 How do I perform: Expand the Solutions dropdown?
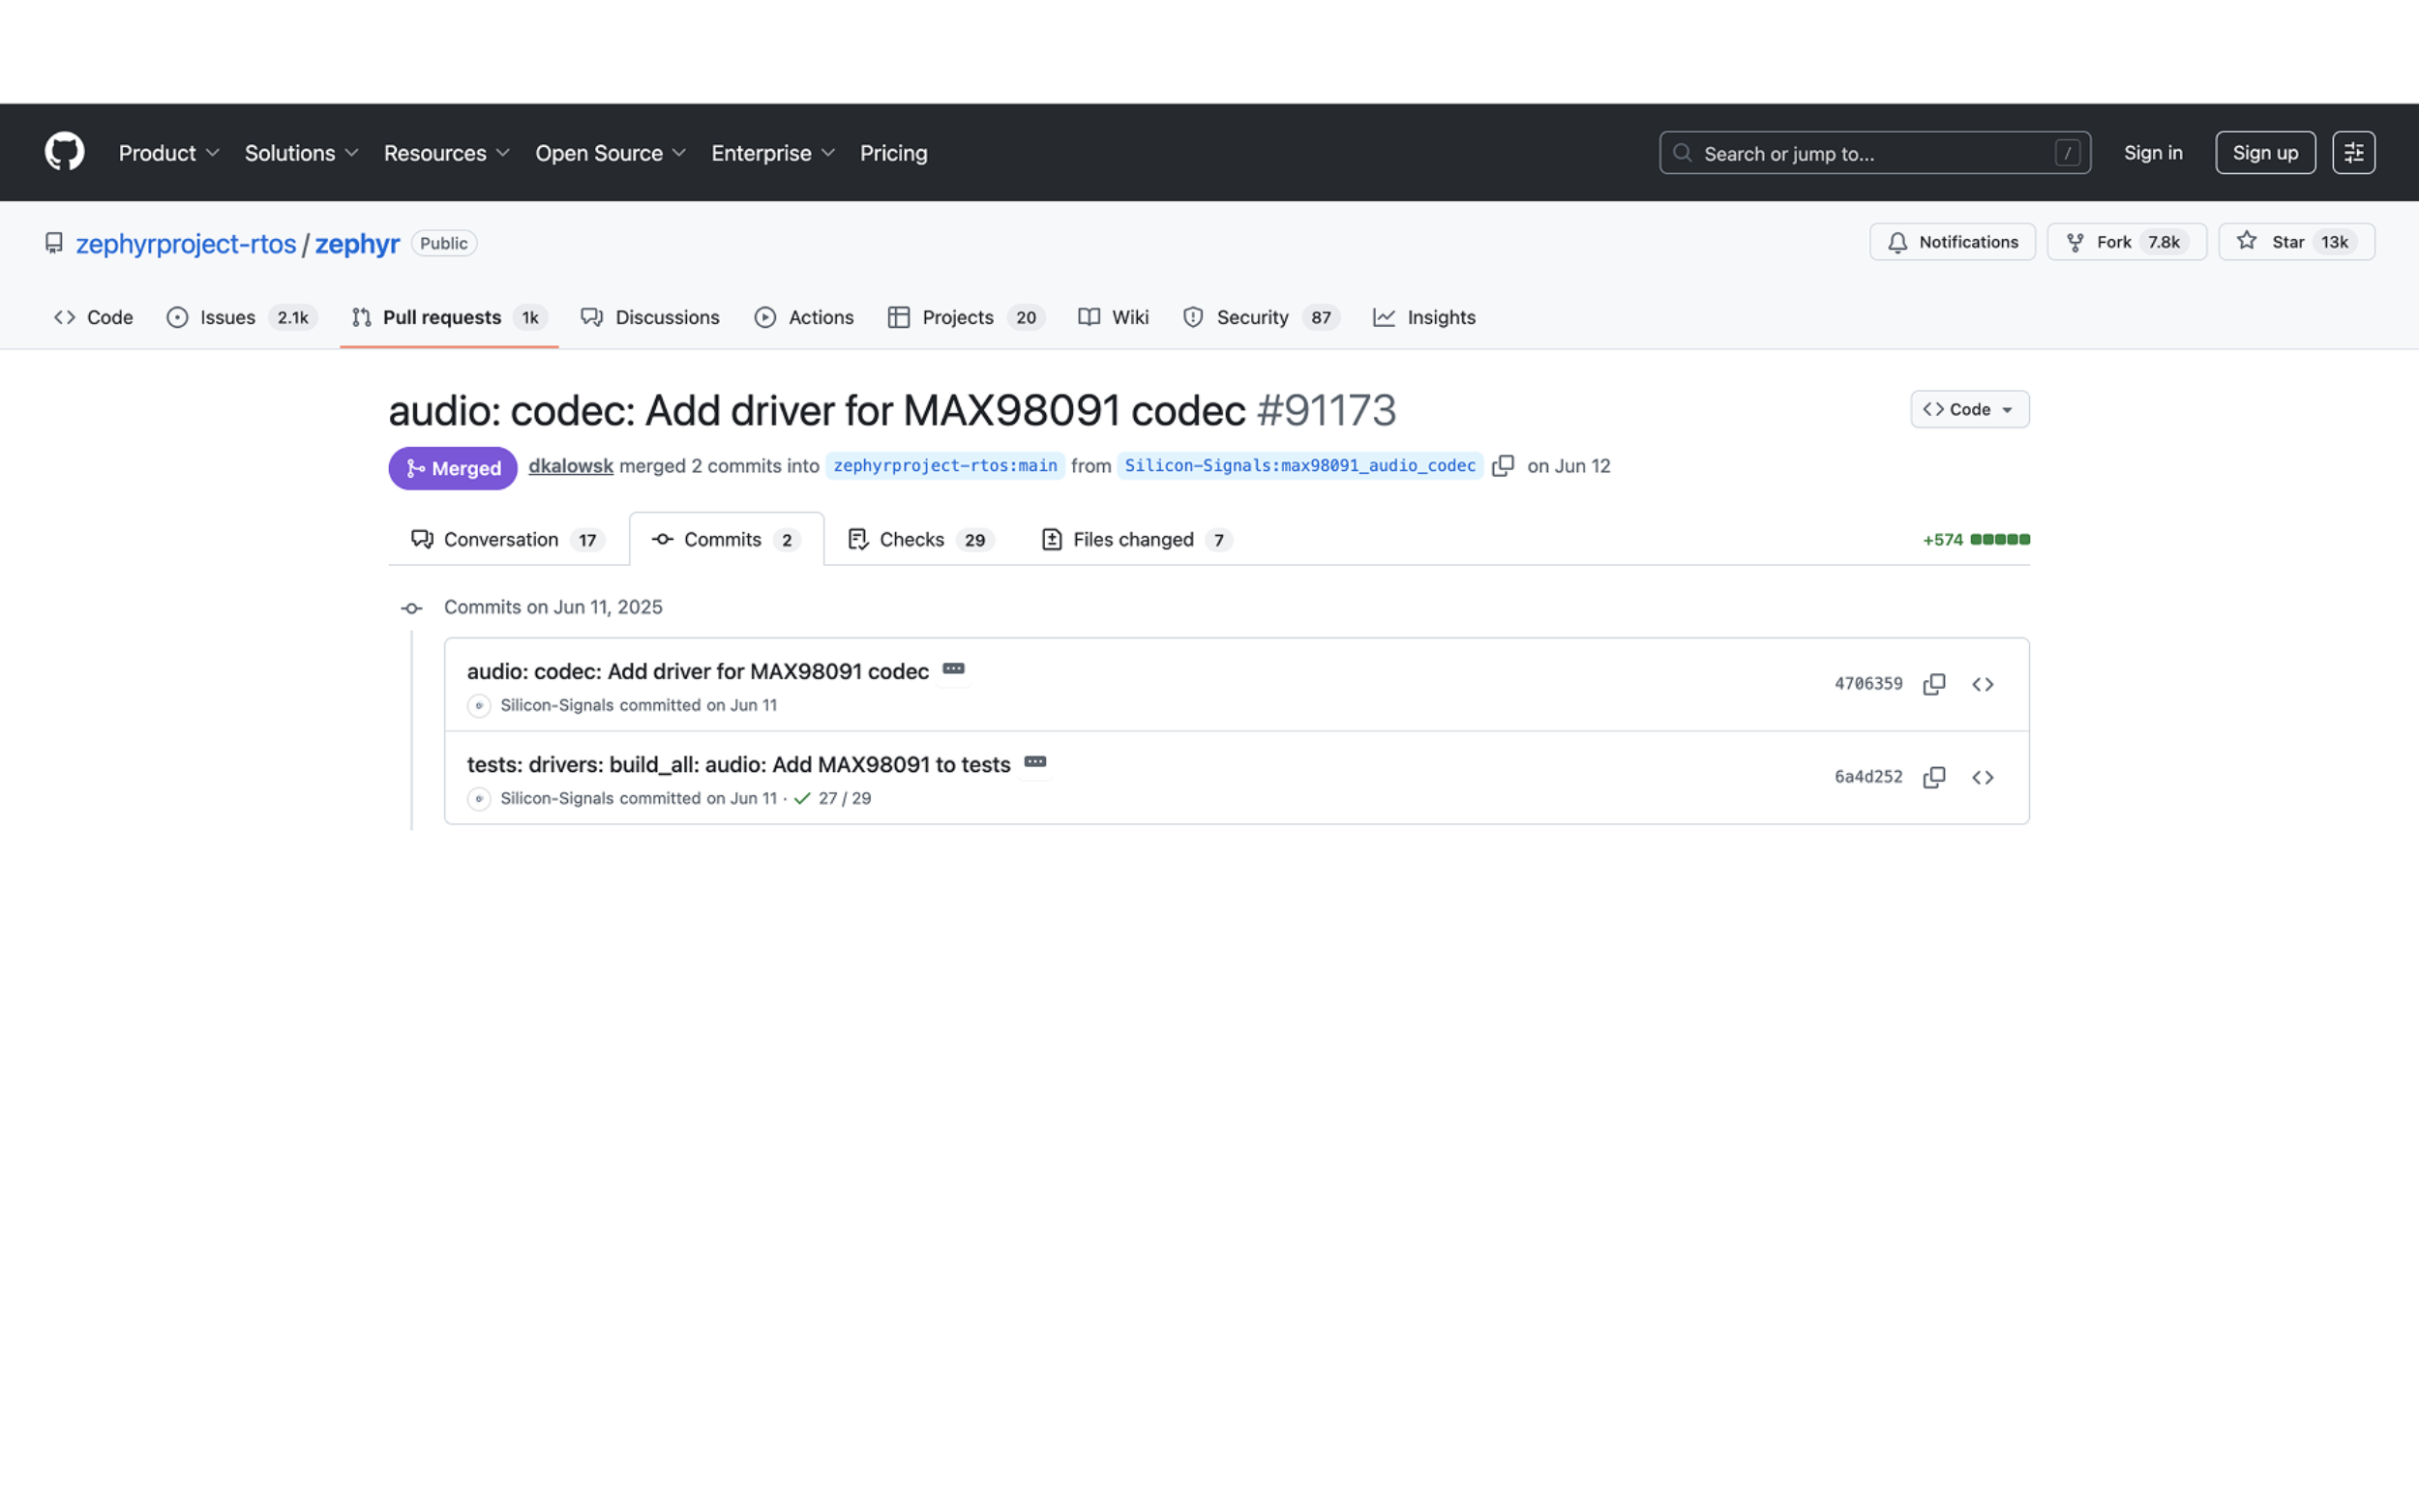(301, 153)
